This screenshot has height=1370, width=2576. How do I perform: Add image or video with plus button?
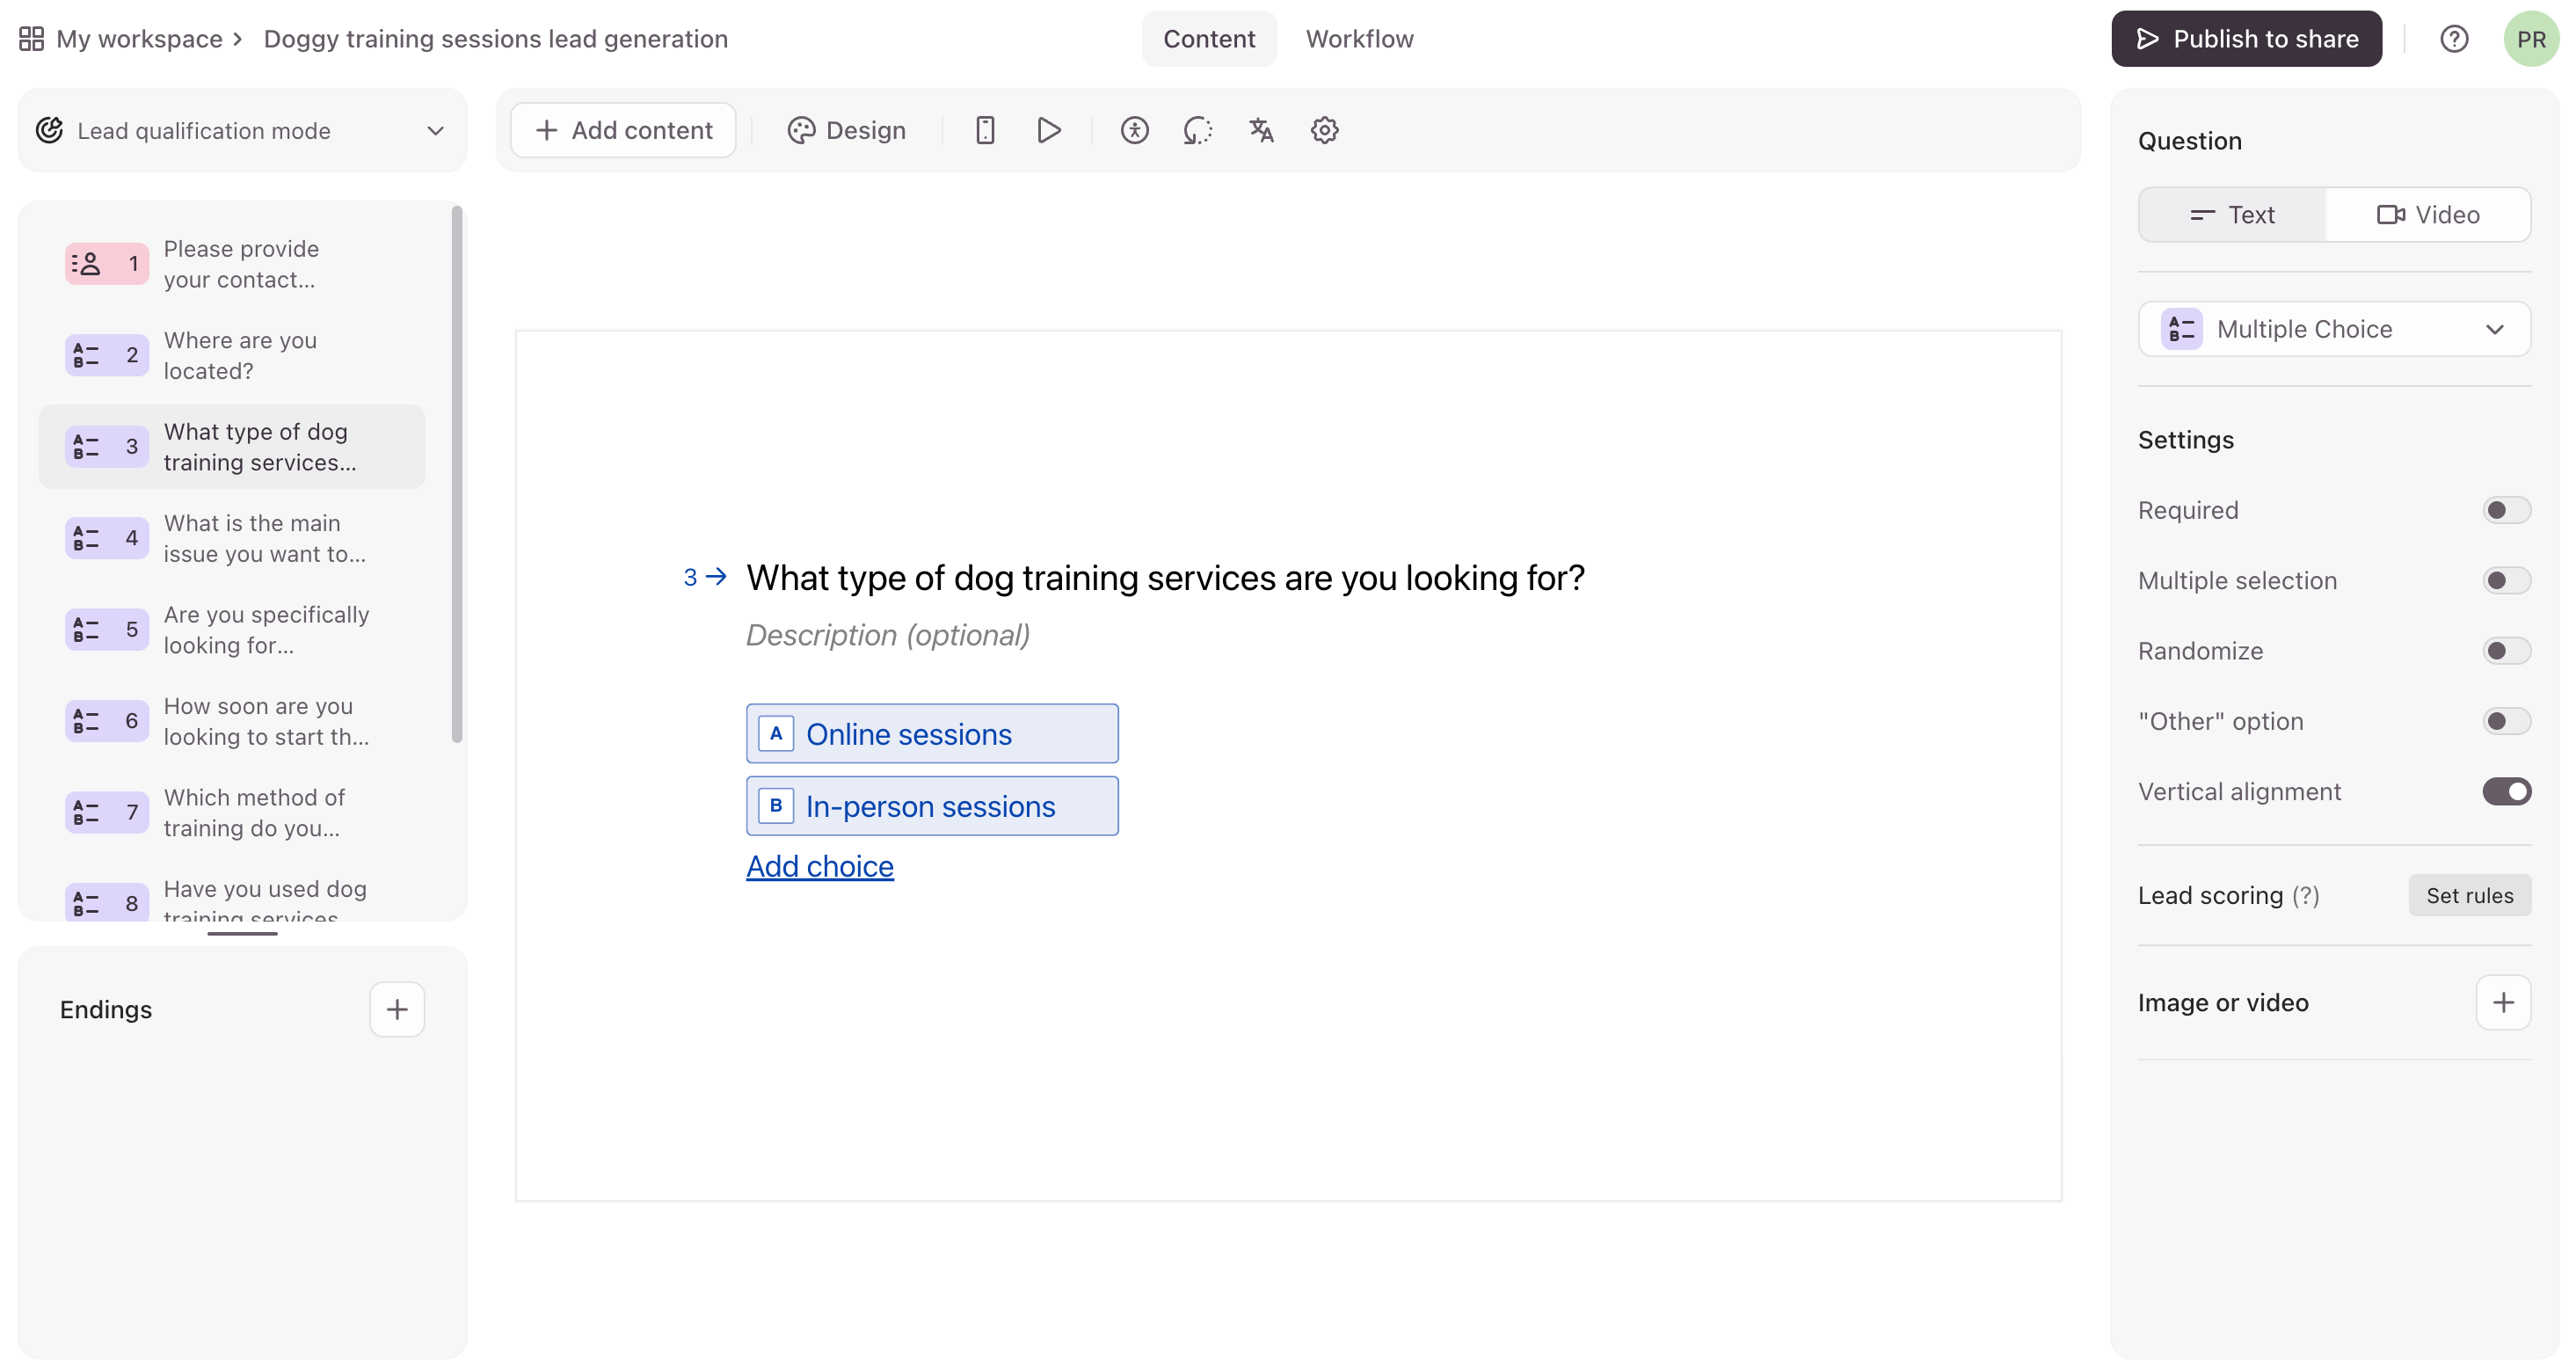point(2503,1002)
